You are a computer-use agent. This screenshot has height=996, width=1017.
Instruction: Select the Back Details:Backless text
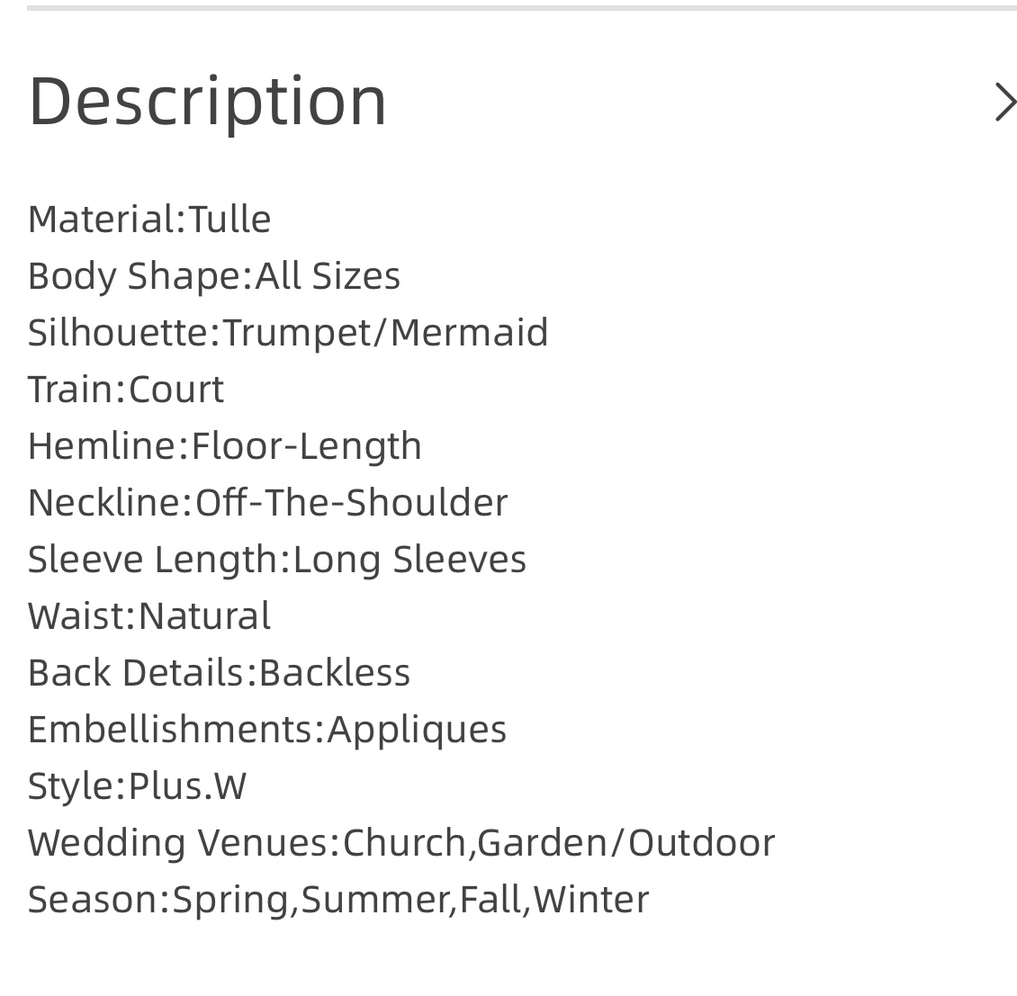[219, 672]
